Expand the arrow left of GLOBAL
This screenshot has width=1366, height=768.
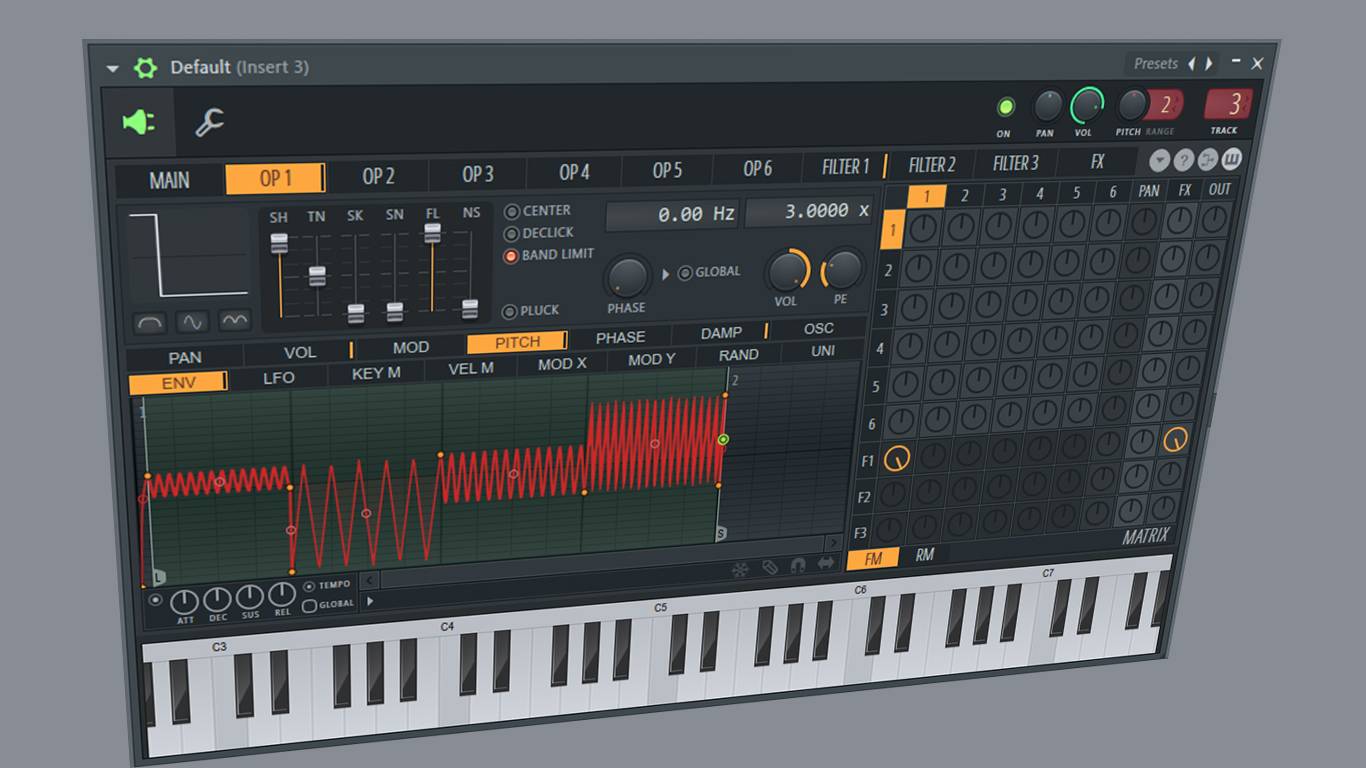(x=666, y=274)
